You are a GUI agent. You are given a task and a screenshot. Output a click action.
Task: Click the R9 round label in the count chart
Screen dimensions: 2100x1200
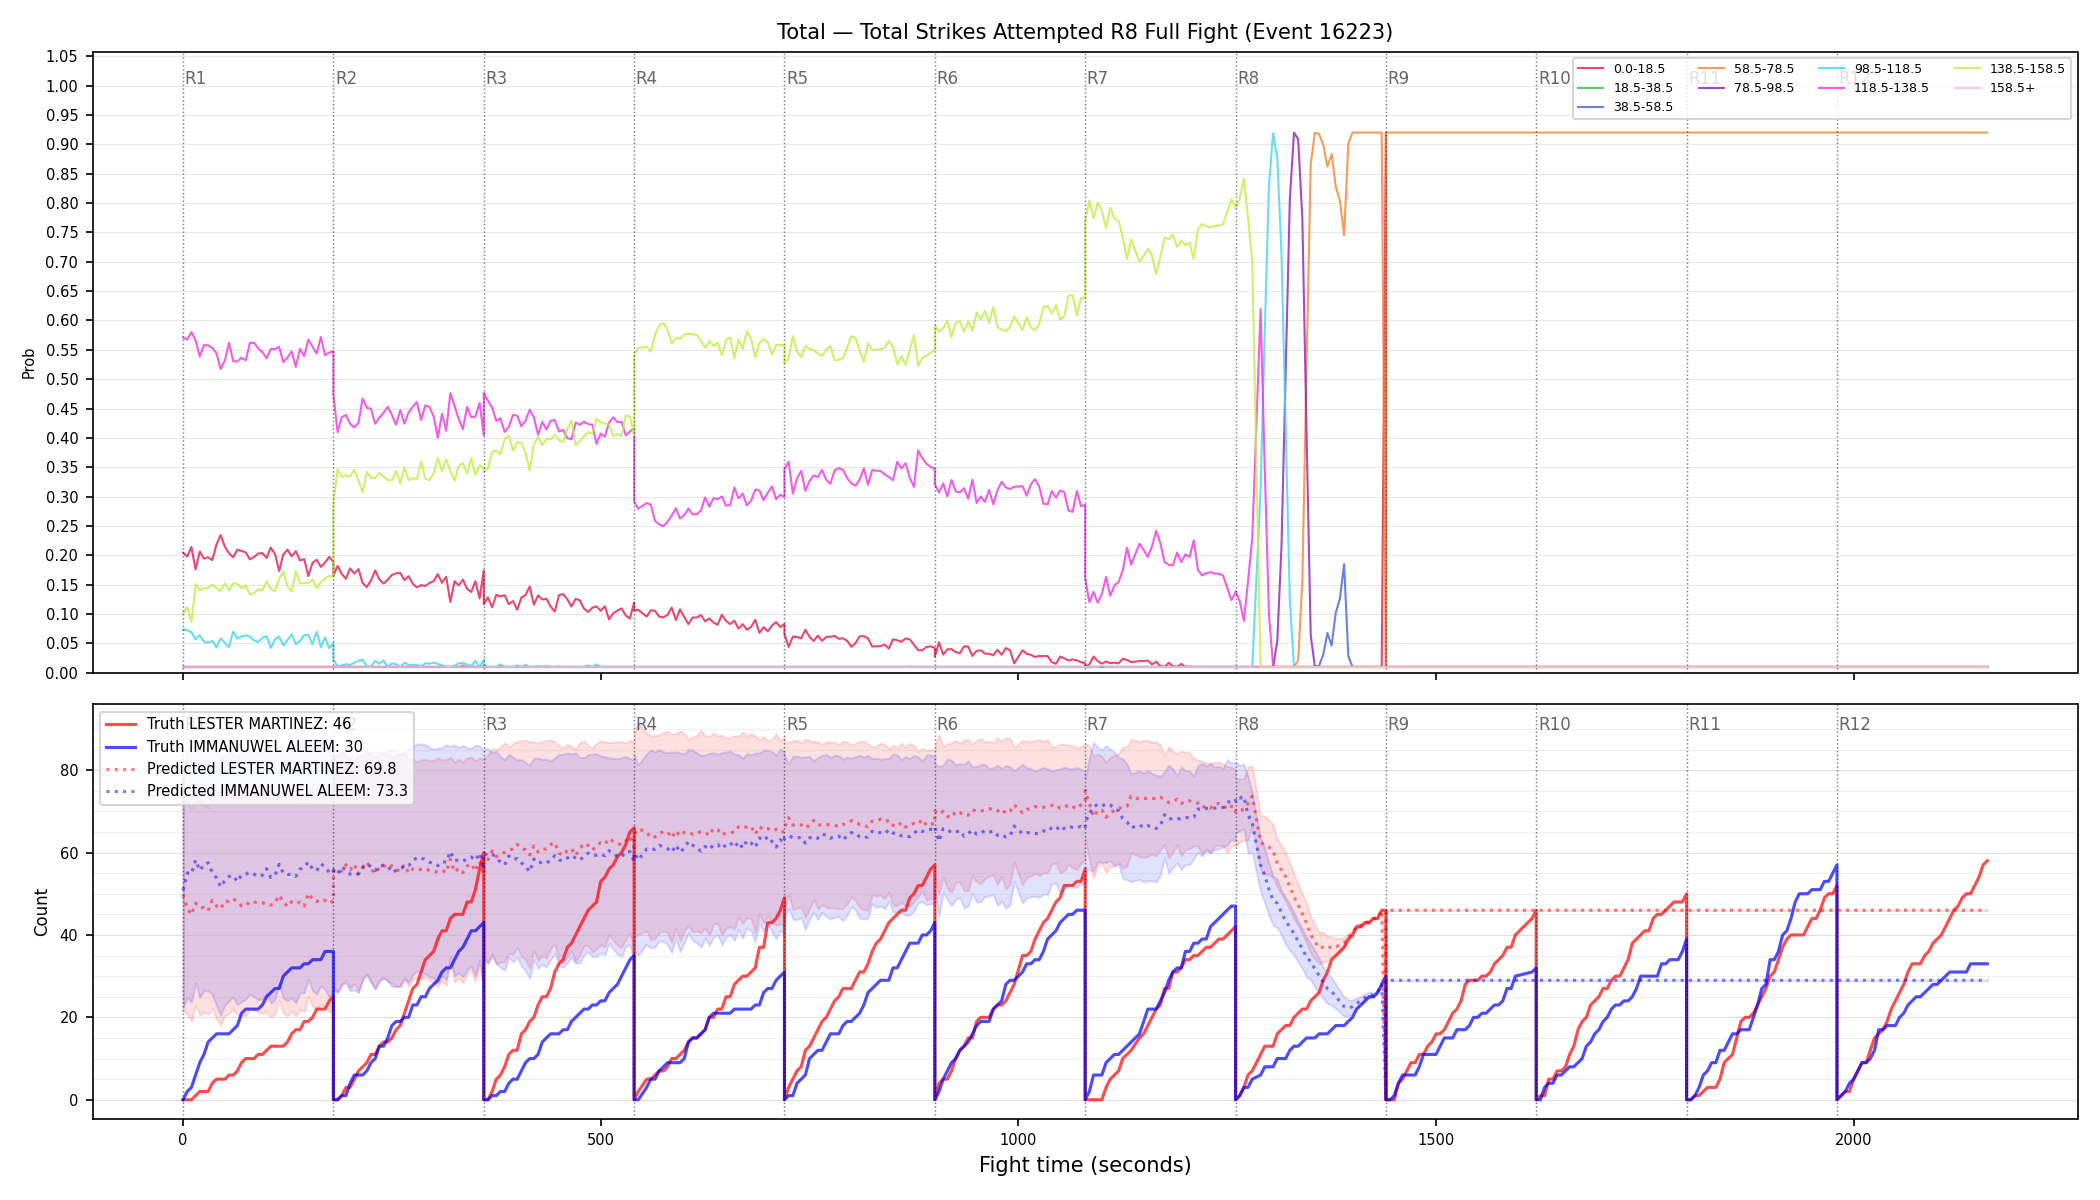click(1398, 724)
